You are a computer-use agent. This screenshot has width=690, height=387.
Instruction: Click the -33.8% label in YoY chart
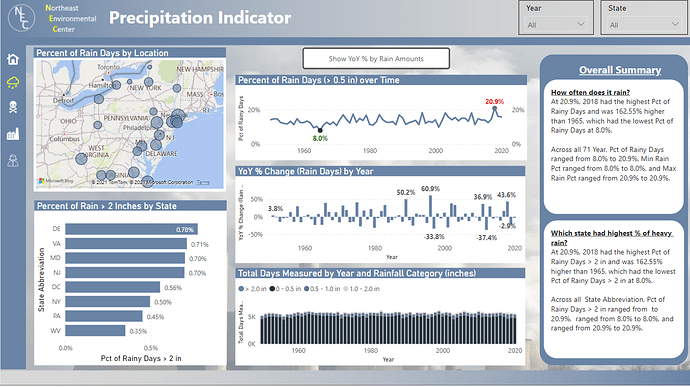click(434, 237)
